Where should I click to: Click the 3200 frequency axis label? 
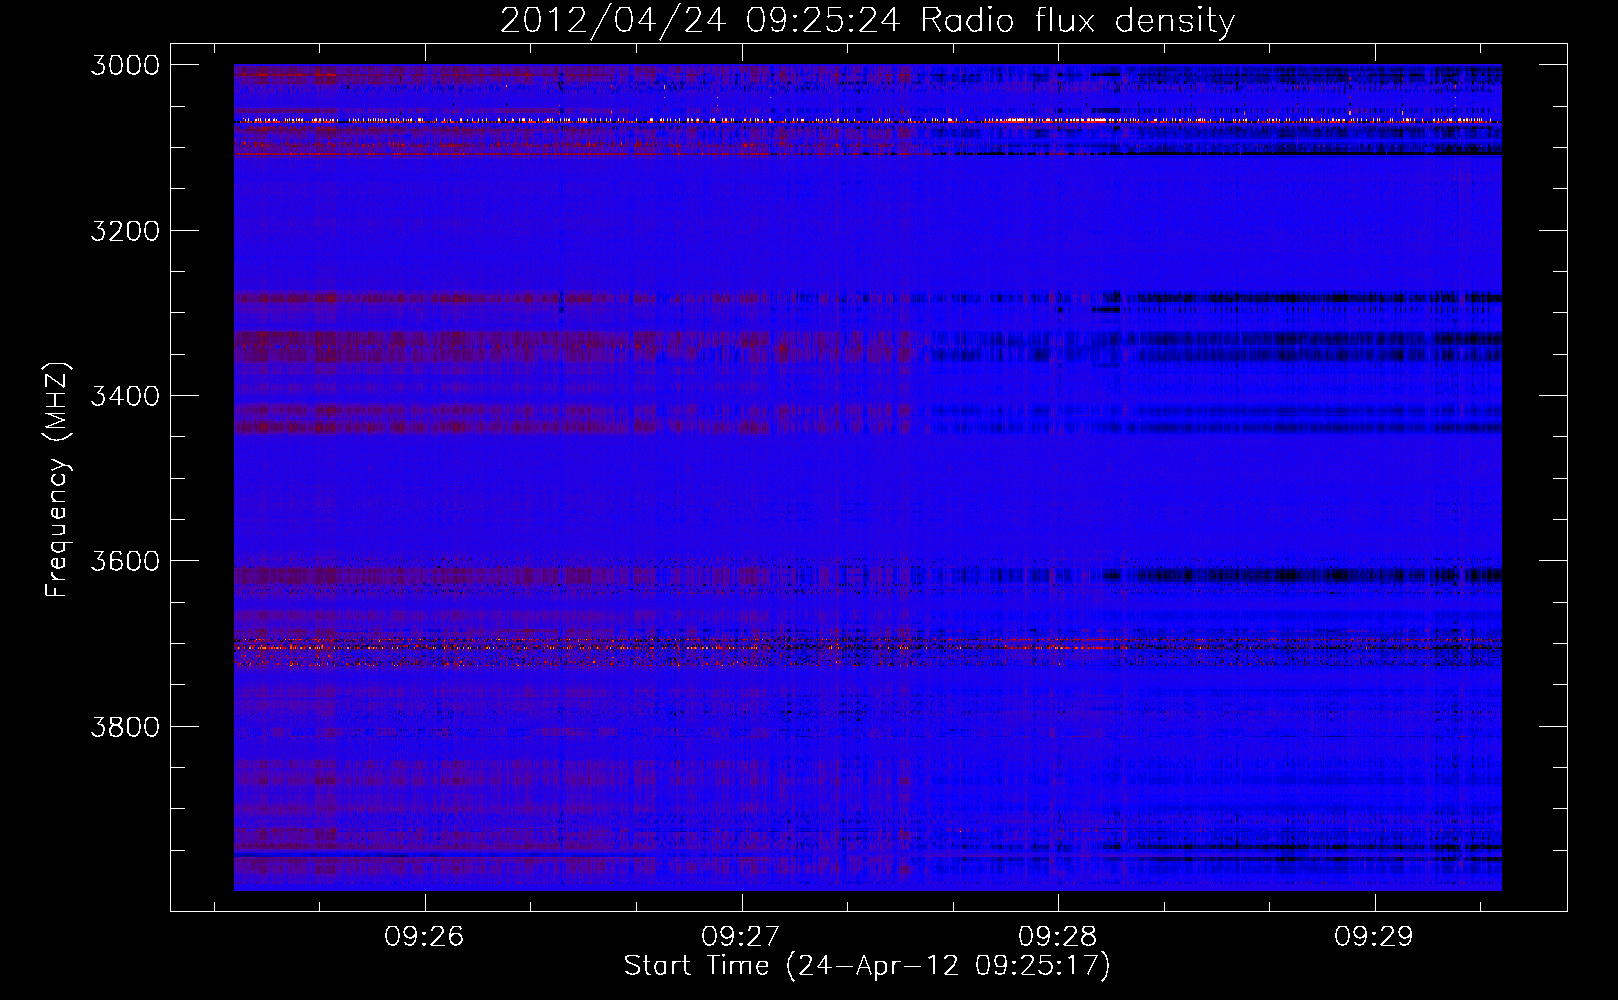pyautogui.click(x=125, y=231)
